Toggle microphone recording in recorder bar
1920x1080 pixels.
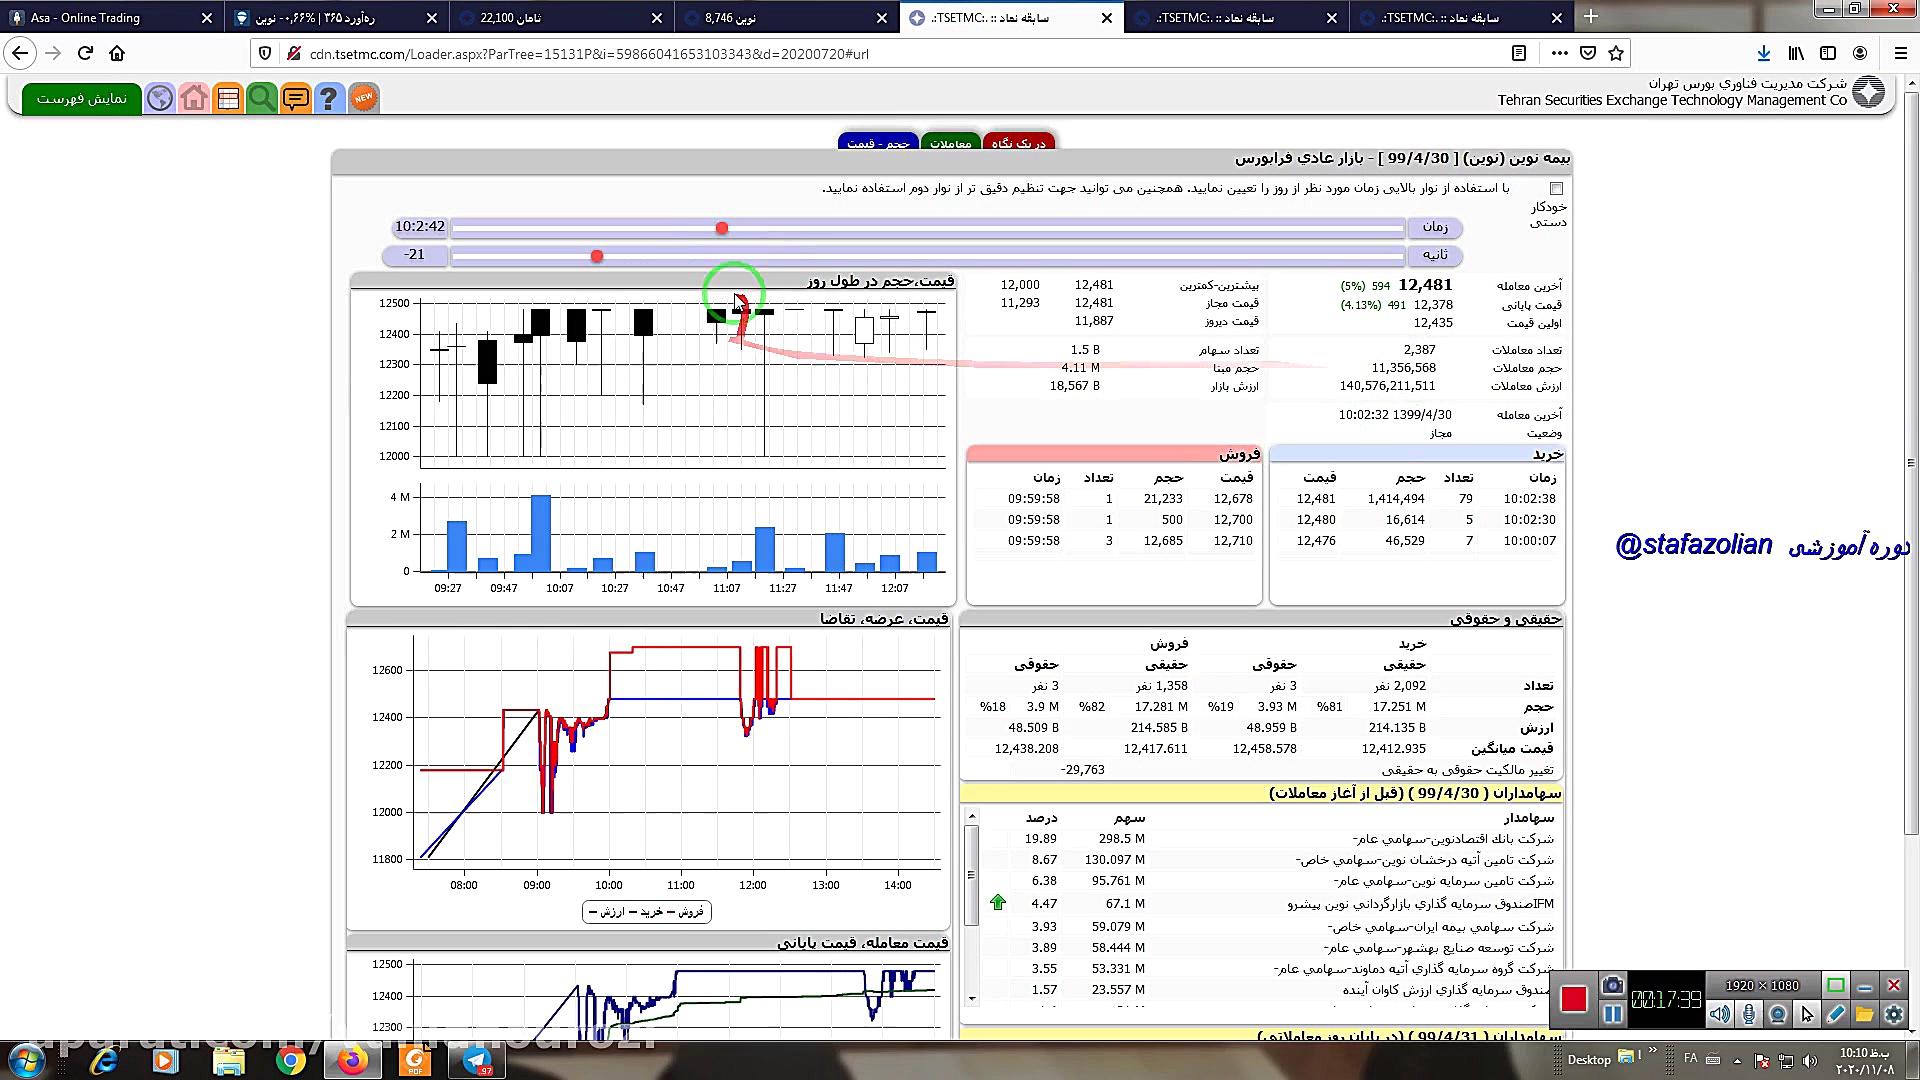pyautogui.click(x=1748, y=1014)
